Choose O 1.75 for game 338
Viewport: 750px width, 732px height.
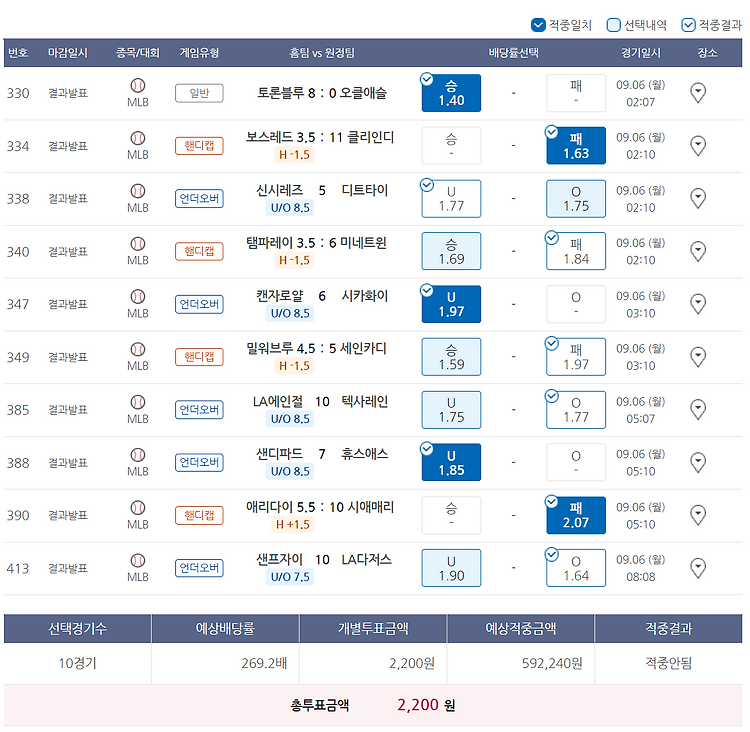pyautogui.click(x=576, y=199)
